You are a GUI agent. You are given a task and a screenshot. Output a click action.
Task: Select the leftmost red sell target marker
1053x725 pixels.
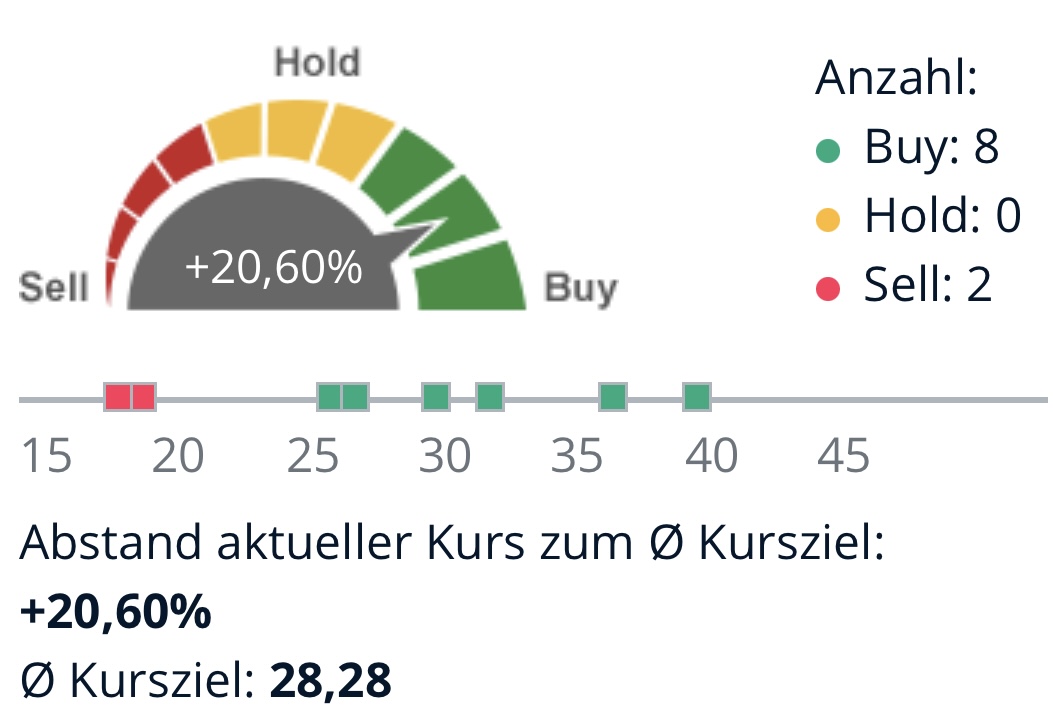(119, 397)
